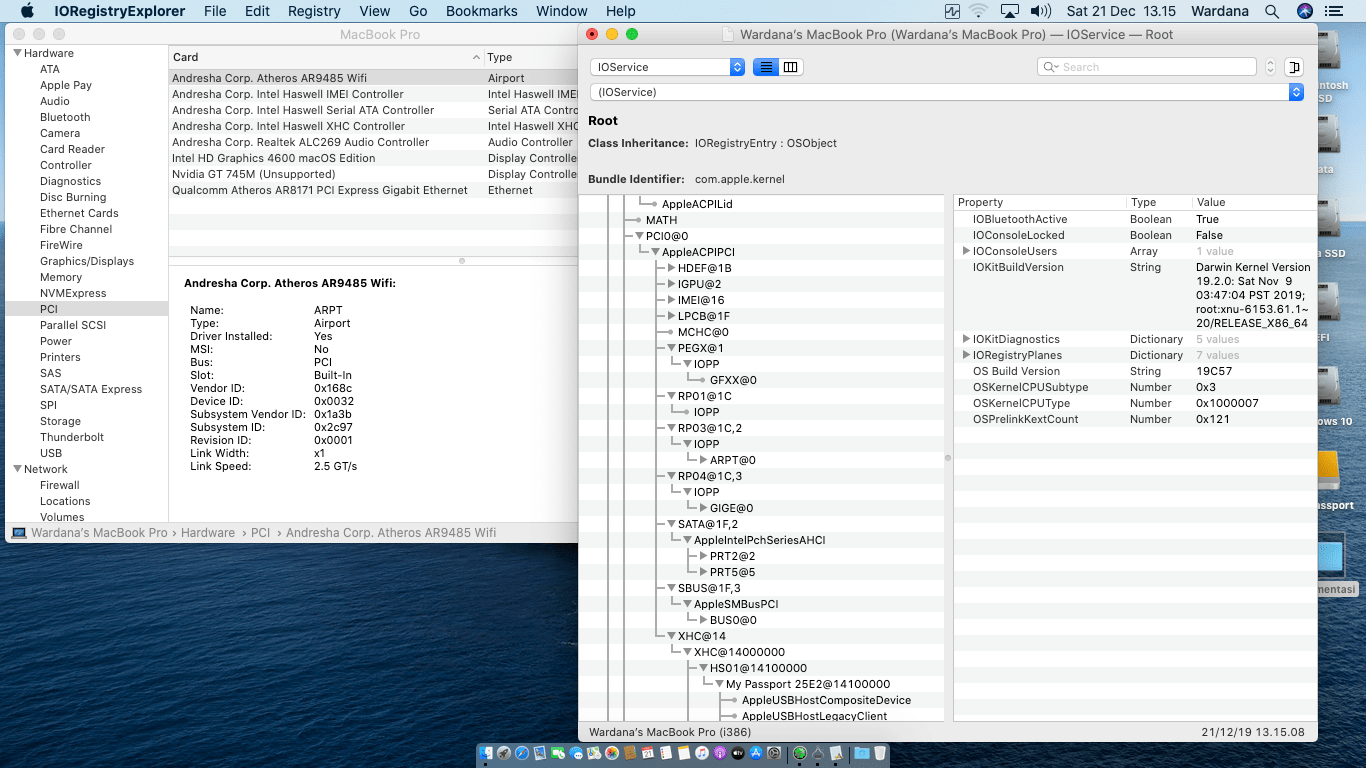Select the My Passport 25E2@14100000 entry
Image resolution: width=1366 pixels, height=768 pixels.
[x=808, y=684]
